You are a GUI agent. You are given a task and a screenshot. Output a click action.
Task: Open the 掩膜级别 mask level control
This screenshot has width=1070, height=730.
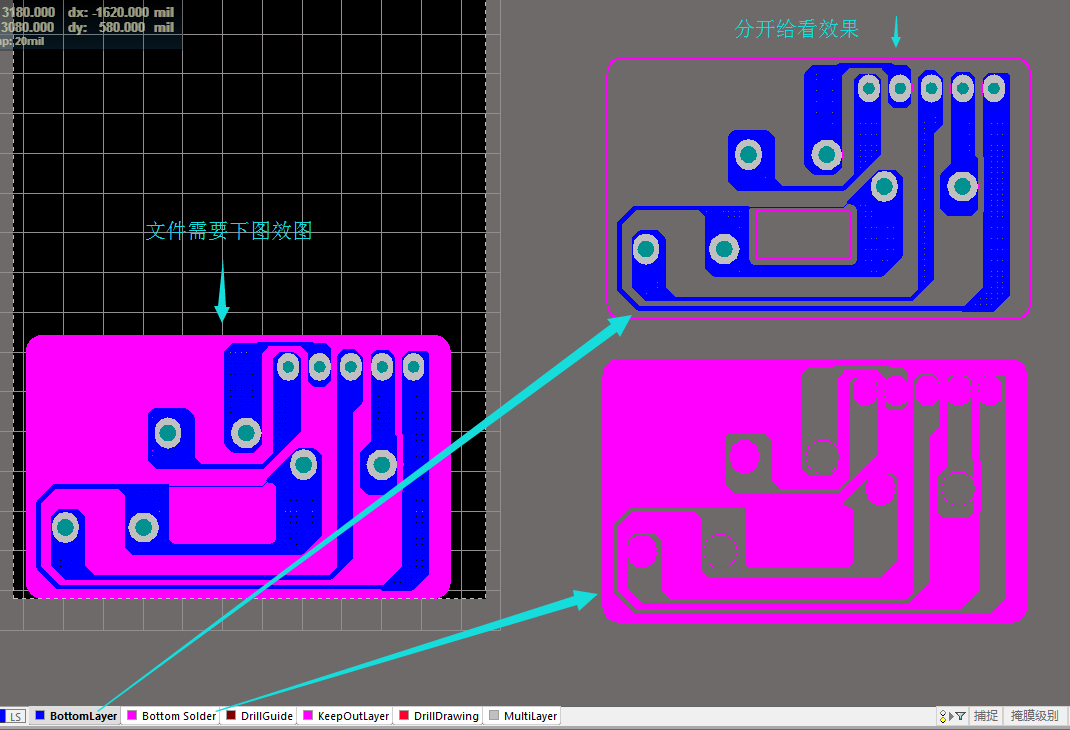(x=1036, y=716)
